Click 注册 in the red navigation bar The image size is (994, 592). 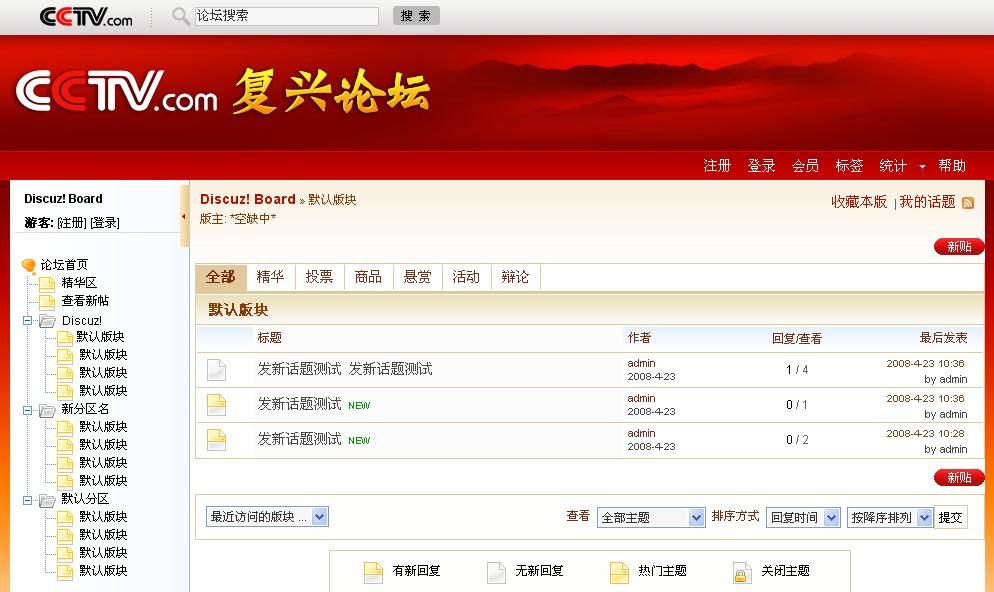(717, 166)
